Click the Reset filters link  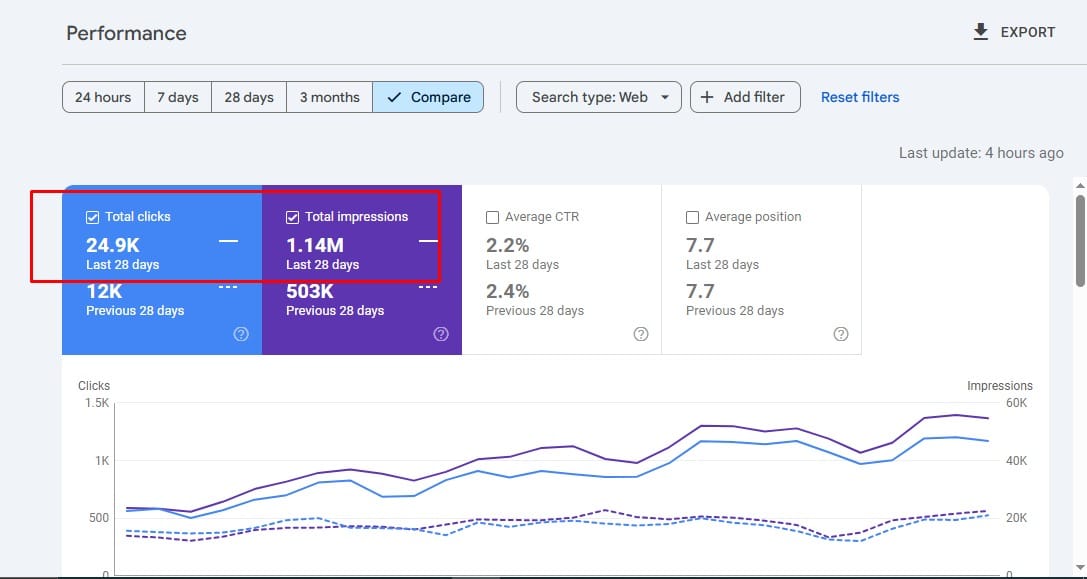coord(860,97)
